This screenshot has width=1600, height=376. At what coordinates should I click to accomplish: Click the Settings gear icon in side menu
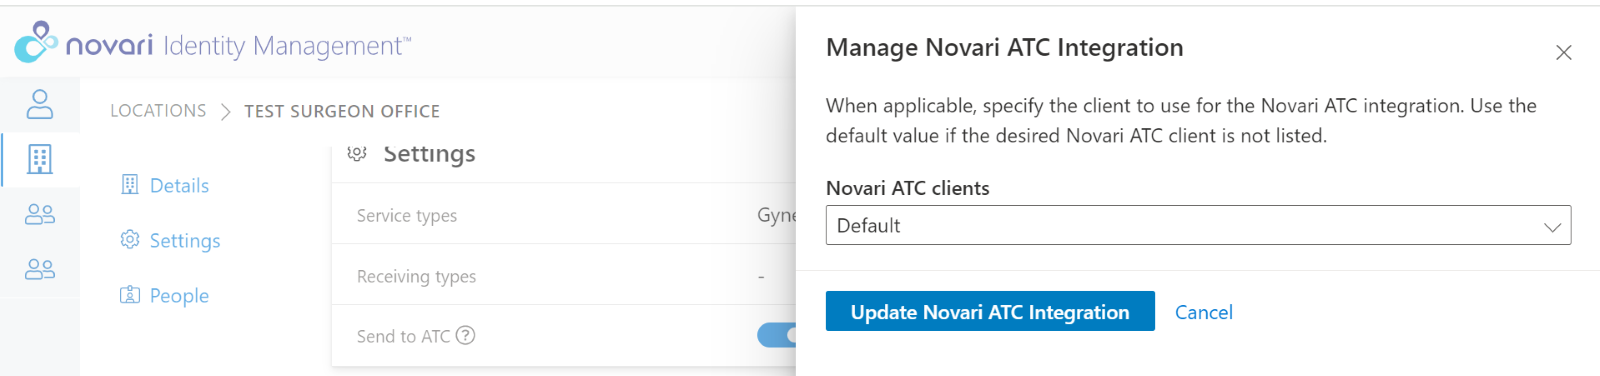point(130,239)
